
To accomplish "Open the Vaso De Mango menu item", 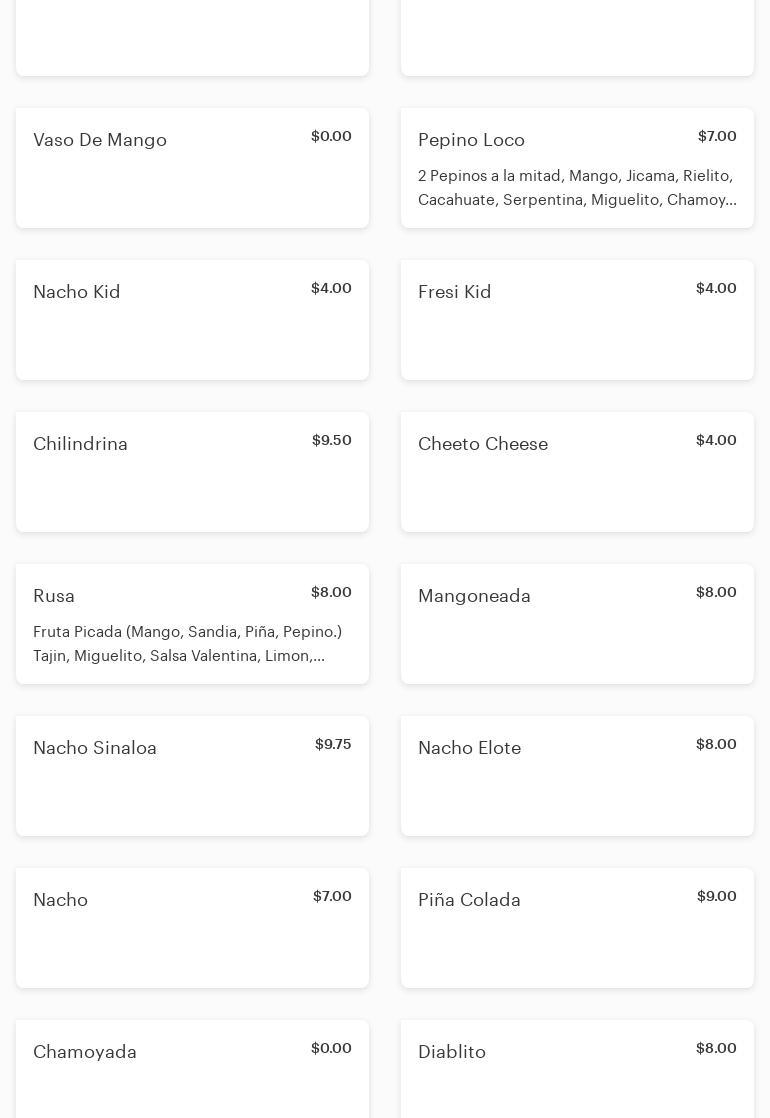I will [192, 168].
